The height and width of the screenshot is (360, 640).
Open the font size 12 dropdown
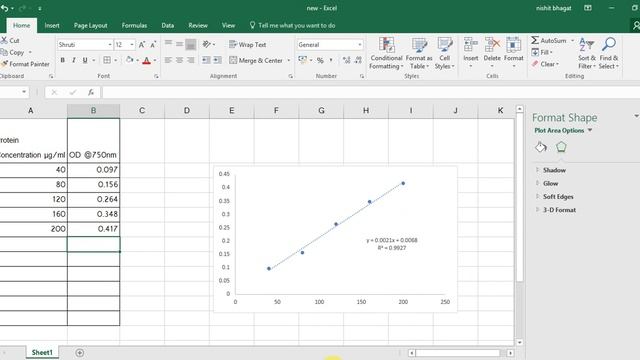[132, 44]
